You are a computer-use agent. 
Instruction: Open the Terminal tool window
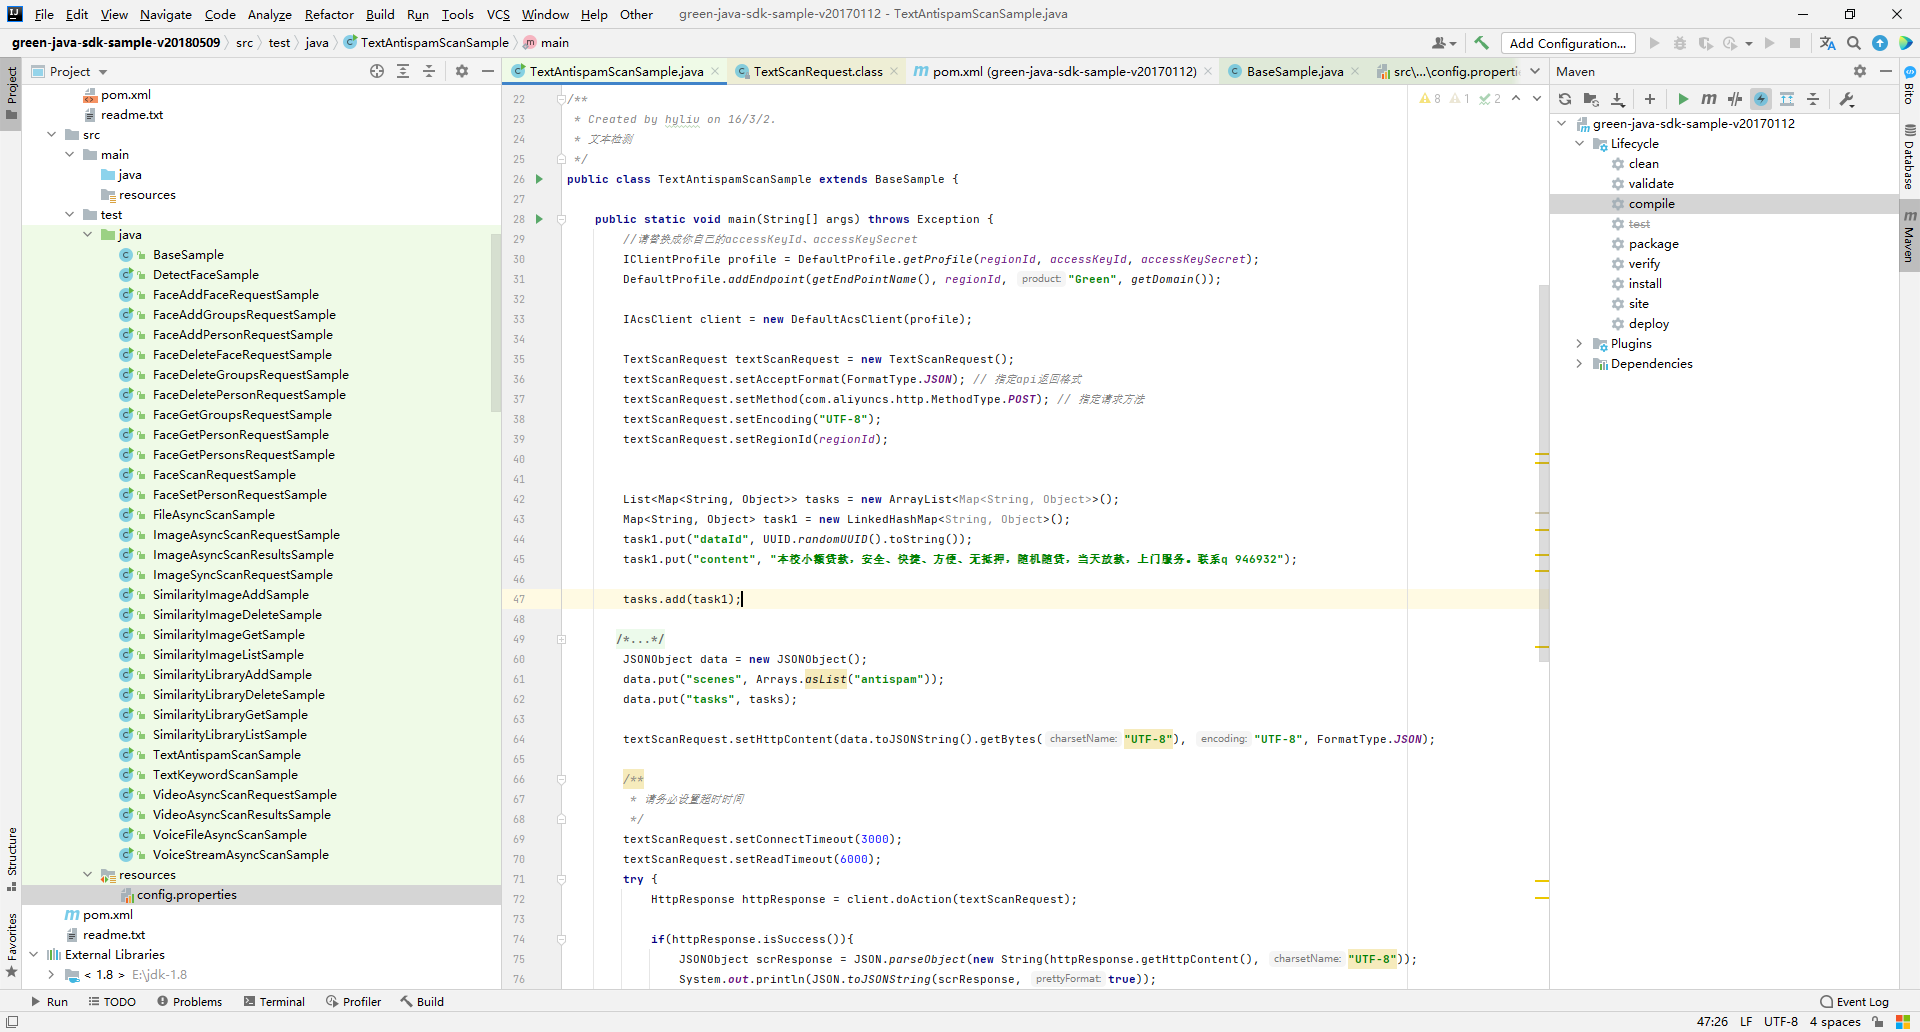click(x=274, y=1001)
